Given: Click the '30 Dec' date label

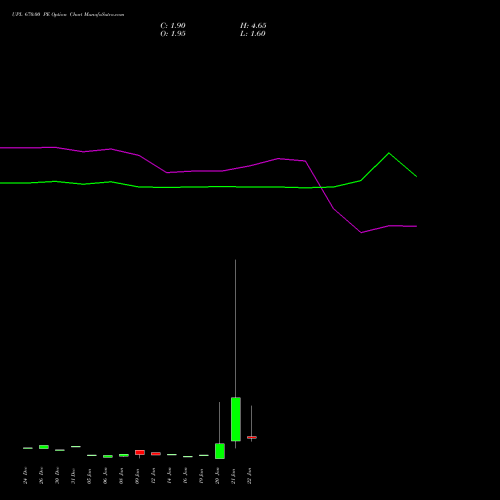Looking at the screenshot, I should click(x=58, y=476).
